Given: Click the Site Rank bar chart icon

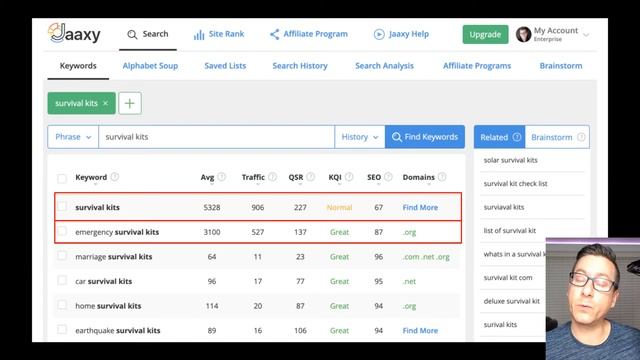Looking at the screenshot, I should coord(199,35).
